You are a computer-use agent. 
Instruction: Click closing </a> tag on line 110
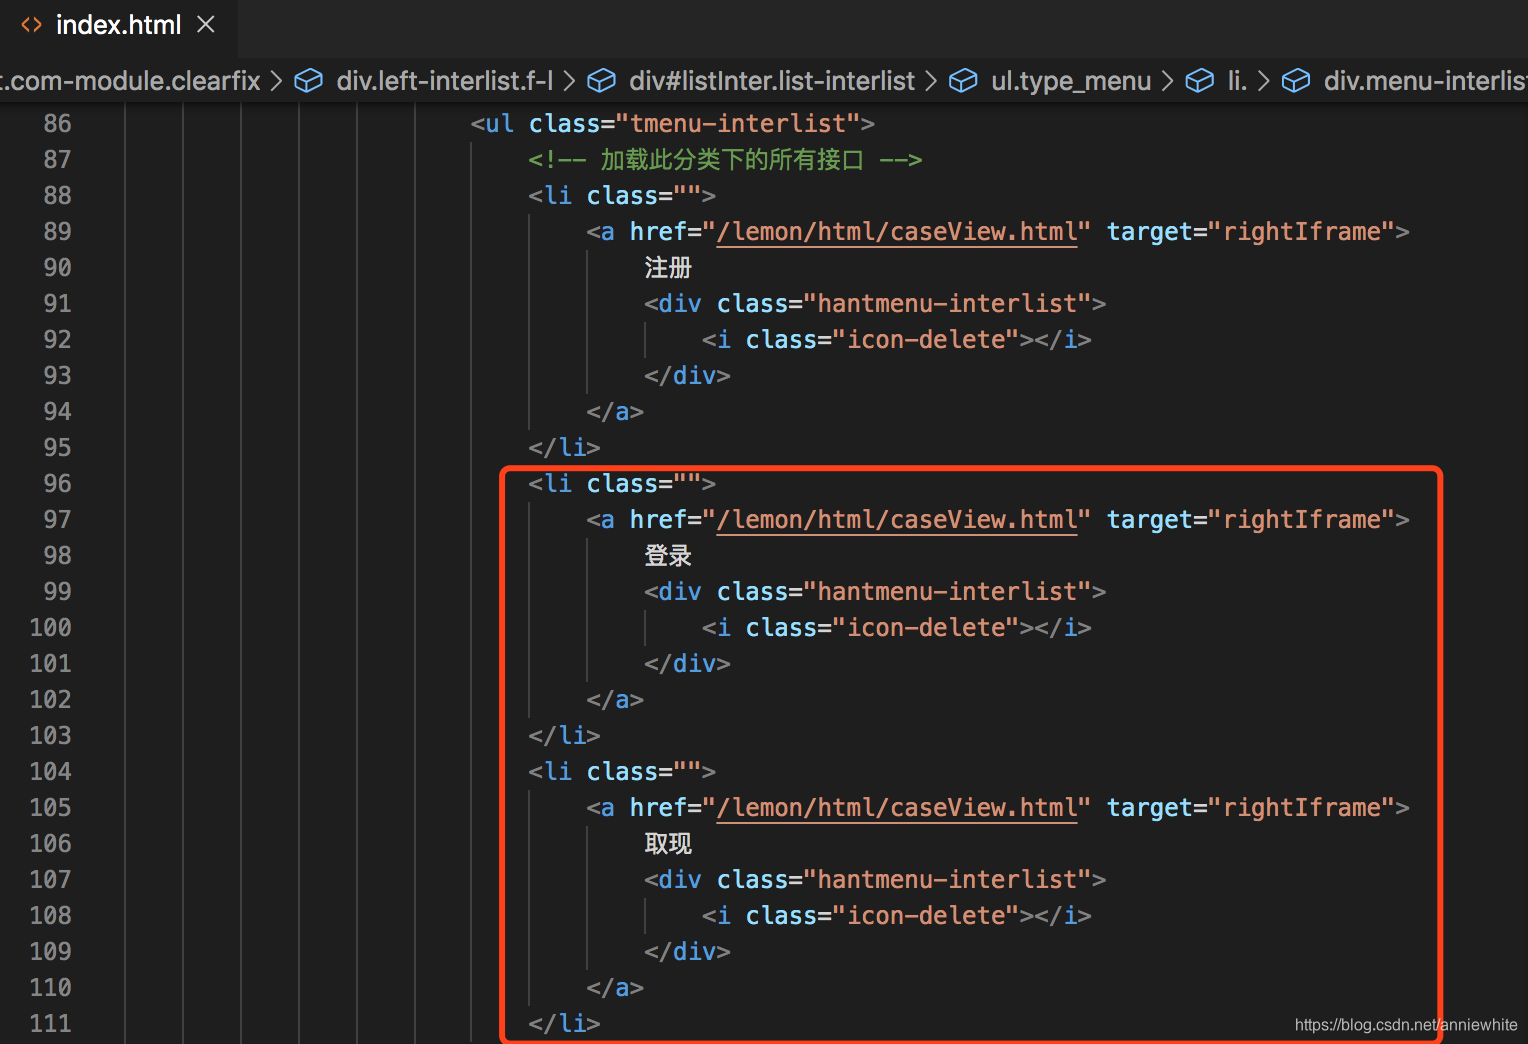pyautogui.click(x=615, y=988)
